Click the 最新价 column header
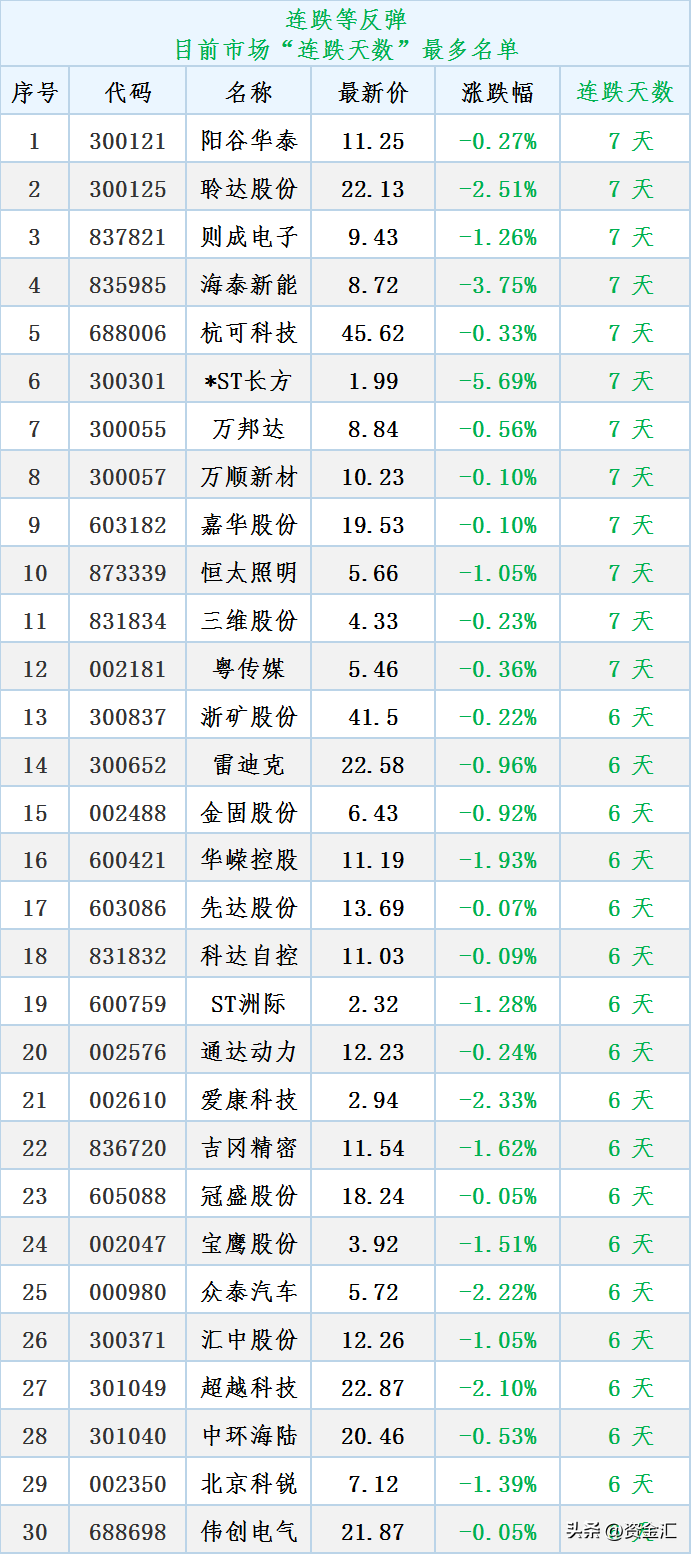This screenshot has height=1555, width=692. tap(373, 93)
